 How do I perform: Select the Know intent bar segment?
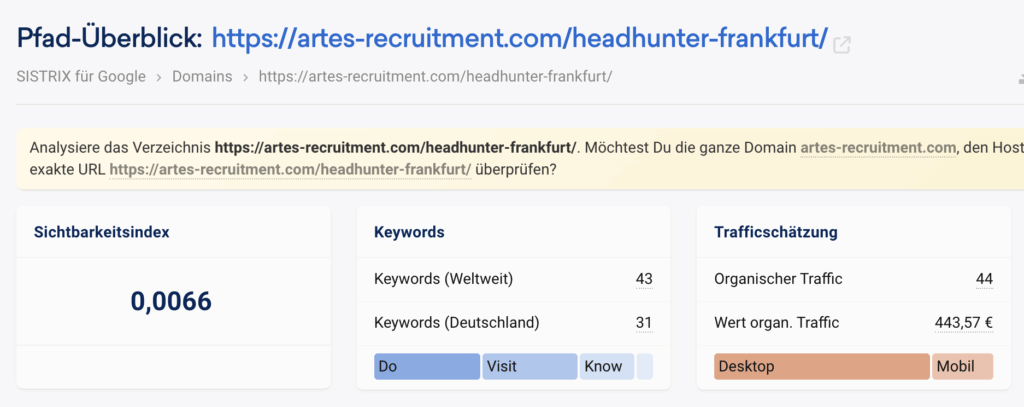(x=607, y=366)
